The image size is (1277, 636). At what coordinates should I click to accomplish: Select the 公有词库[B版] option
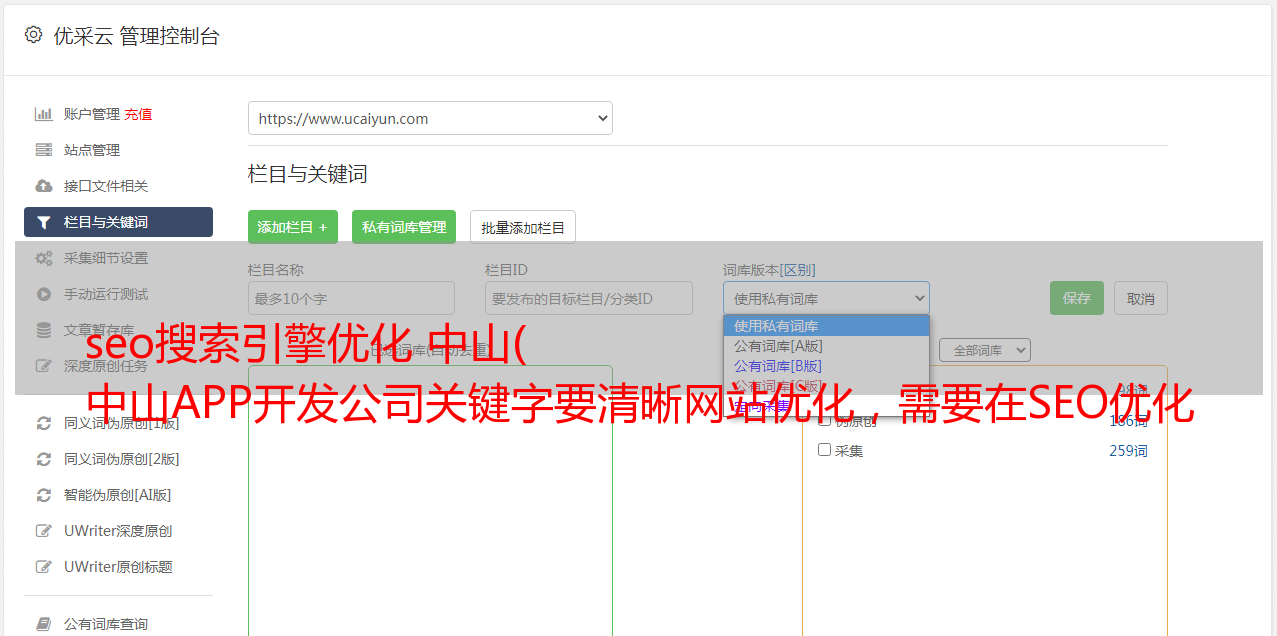coord(826,366)
